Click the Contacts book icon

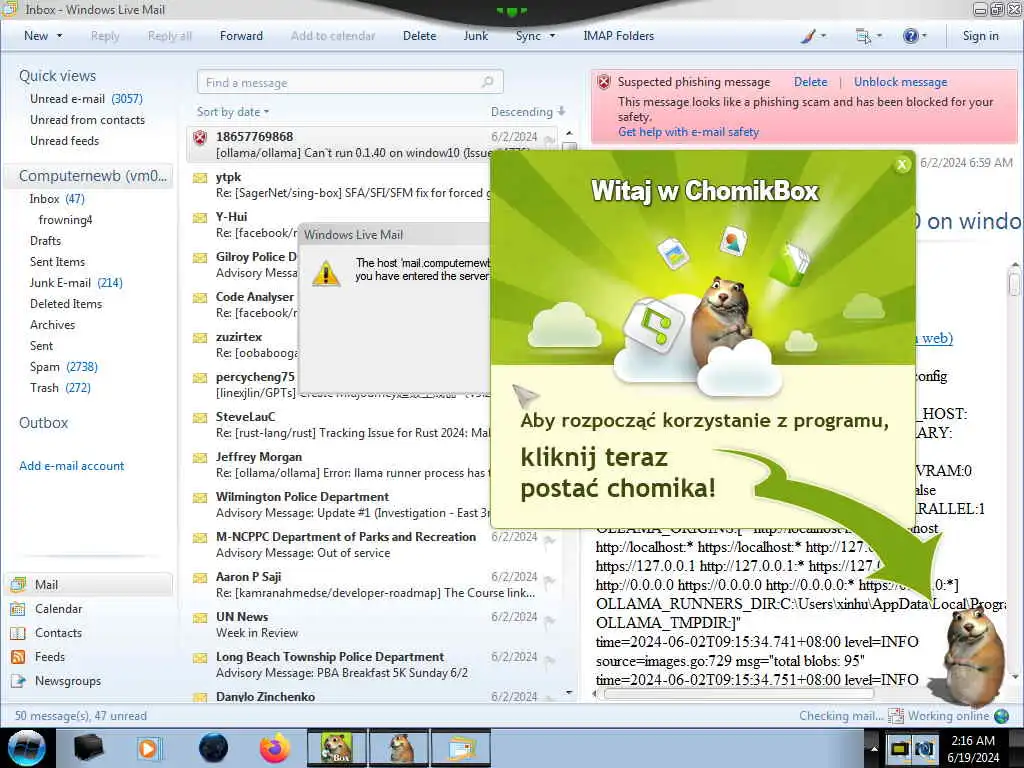(18, 633)
